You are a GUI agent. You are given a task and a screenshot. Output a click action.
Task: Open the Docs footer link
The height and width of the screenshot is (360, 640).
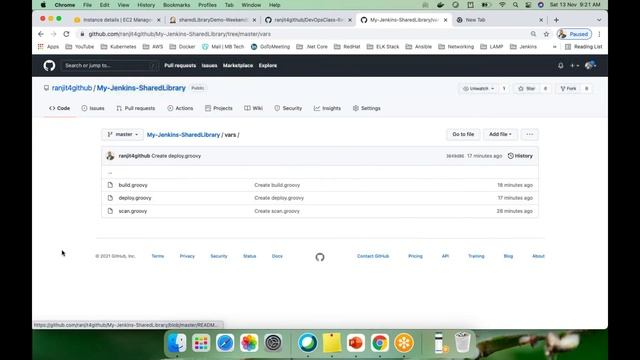pos(277,256)
